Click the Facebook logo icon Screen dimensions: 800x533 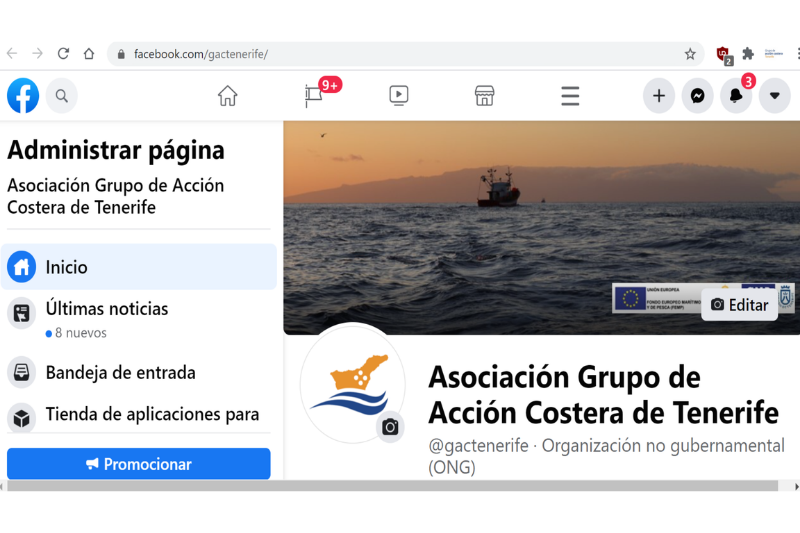pyautogui.click(x=23, y=96)
